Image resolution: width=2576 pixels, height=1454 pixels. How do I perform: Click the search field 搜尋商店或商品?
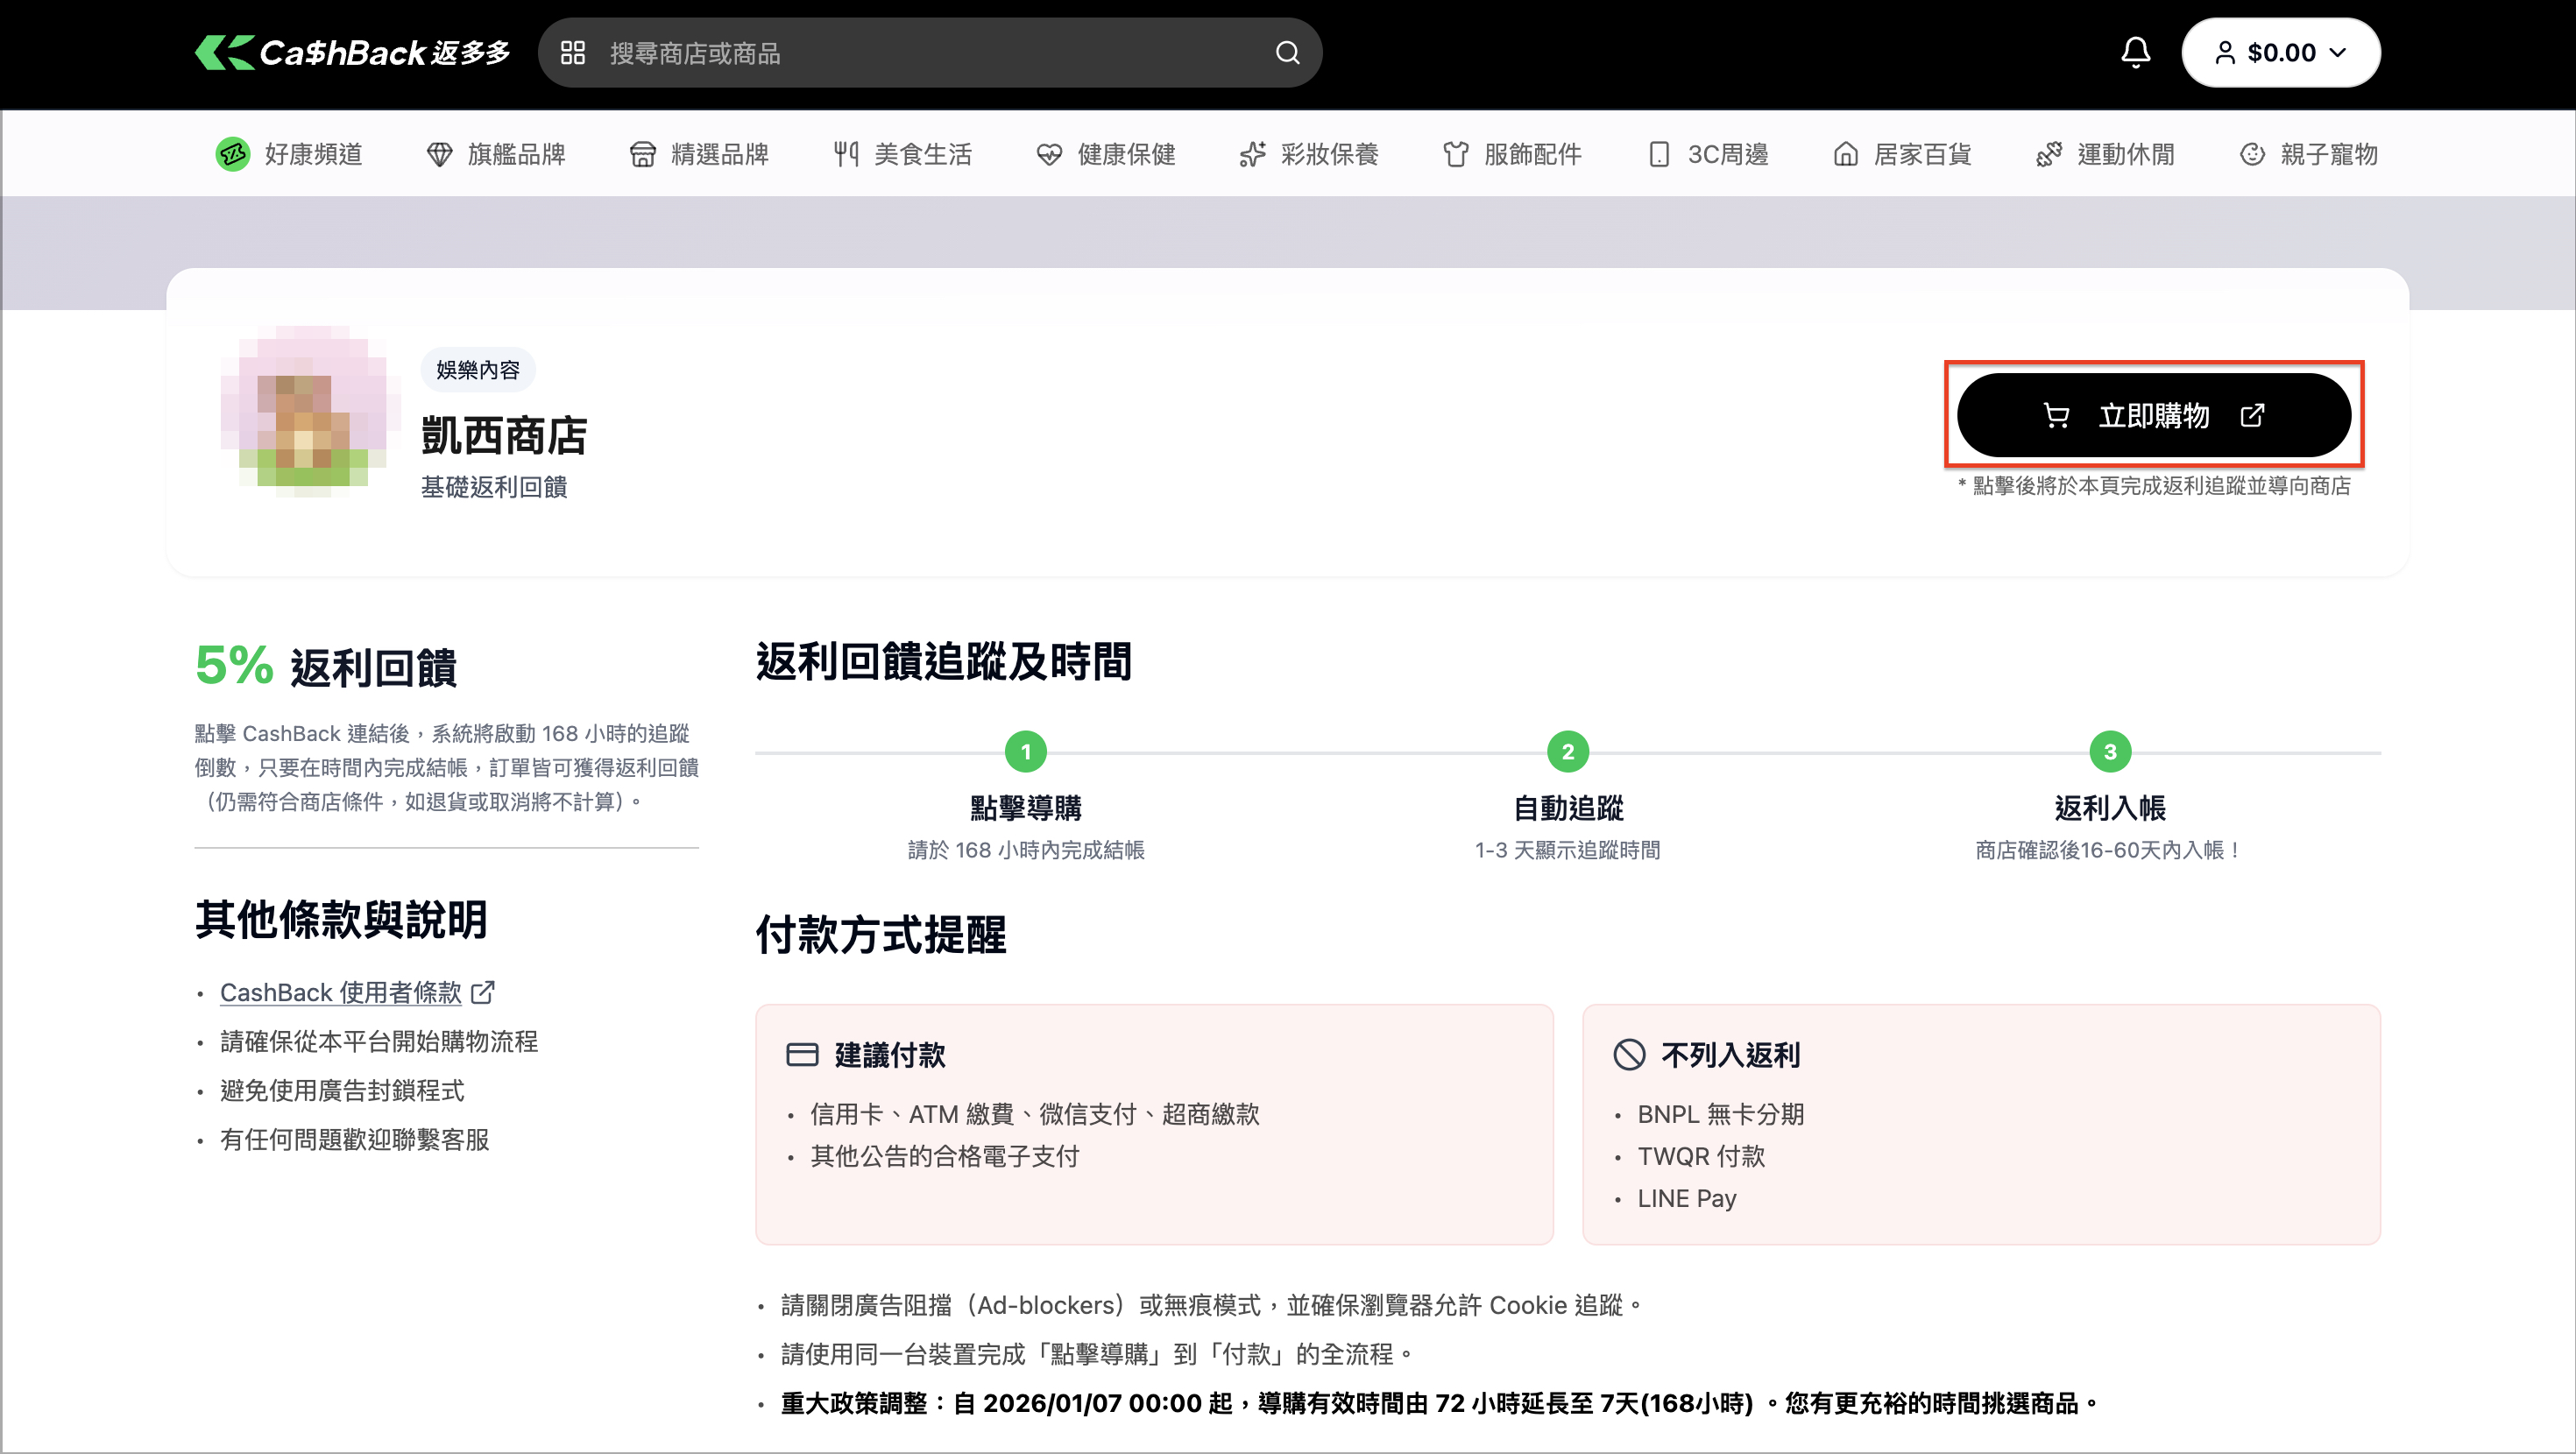[x=930, y=53]
